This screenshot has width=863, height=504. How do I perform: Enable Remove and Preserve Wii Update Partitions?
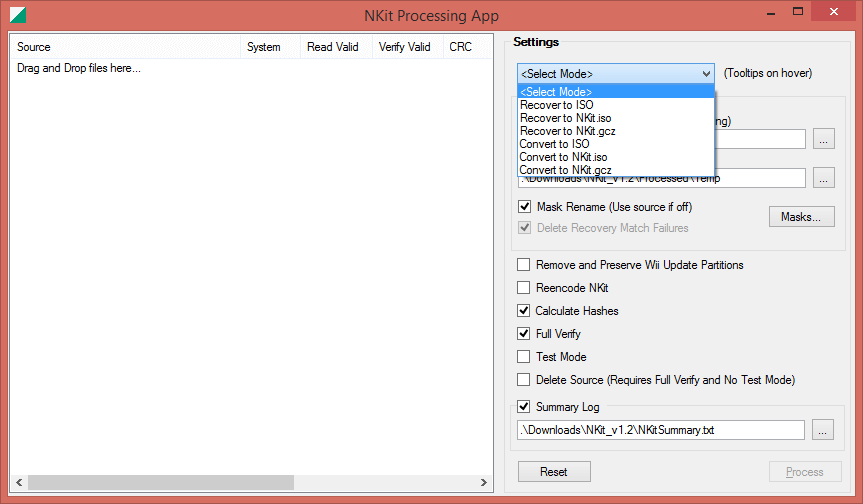(x=523, y=265)
